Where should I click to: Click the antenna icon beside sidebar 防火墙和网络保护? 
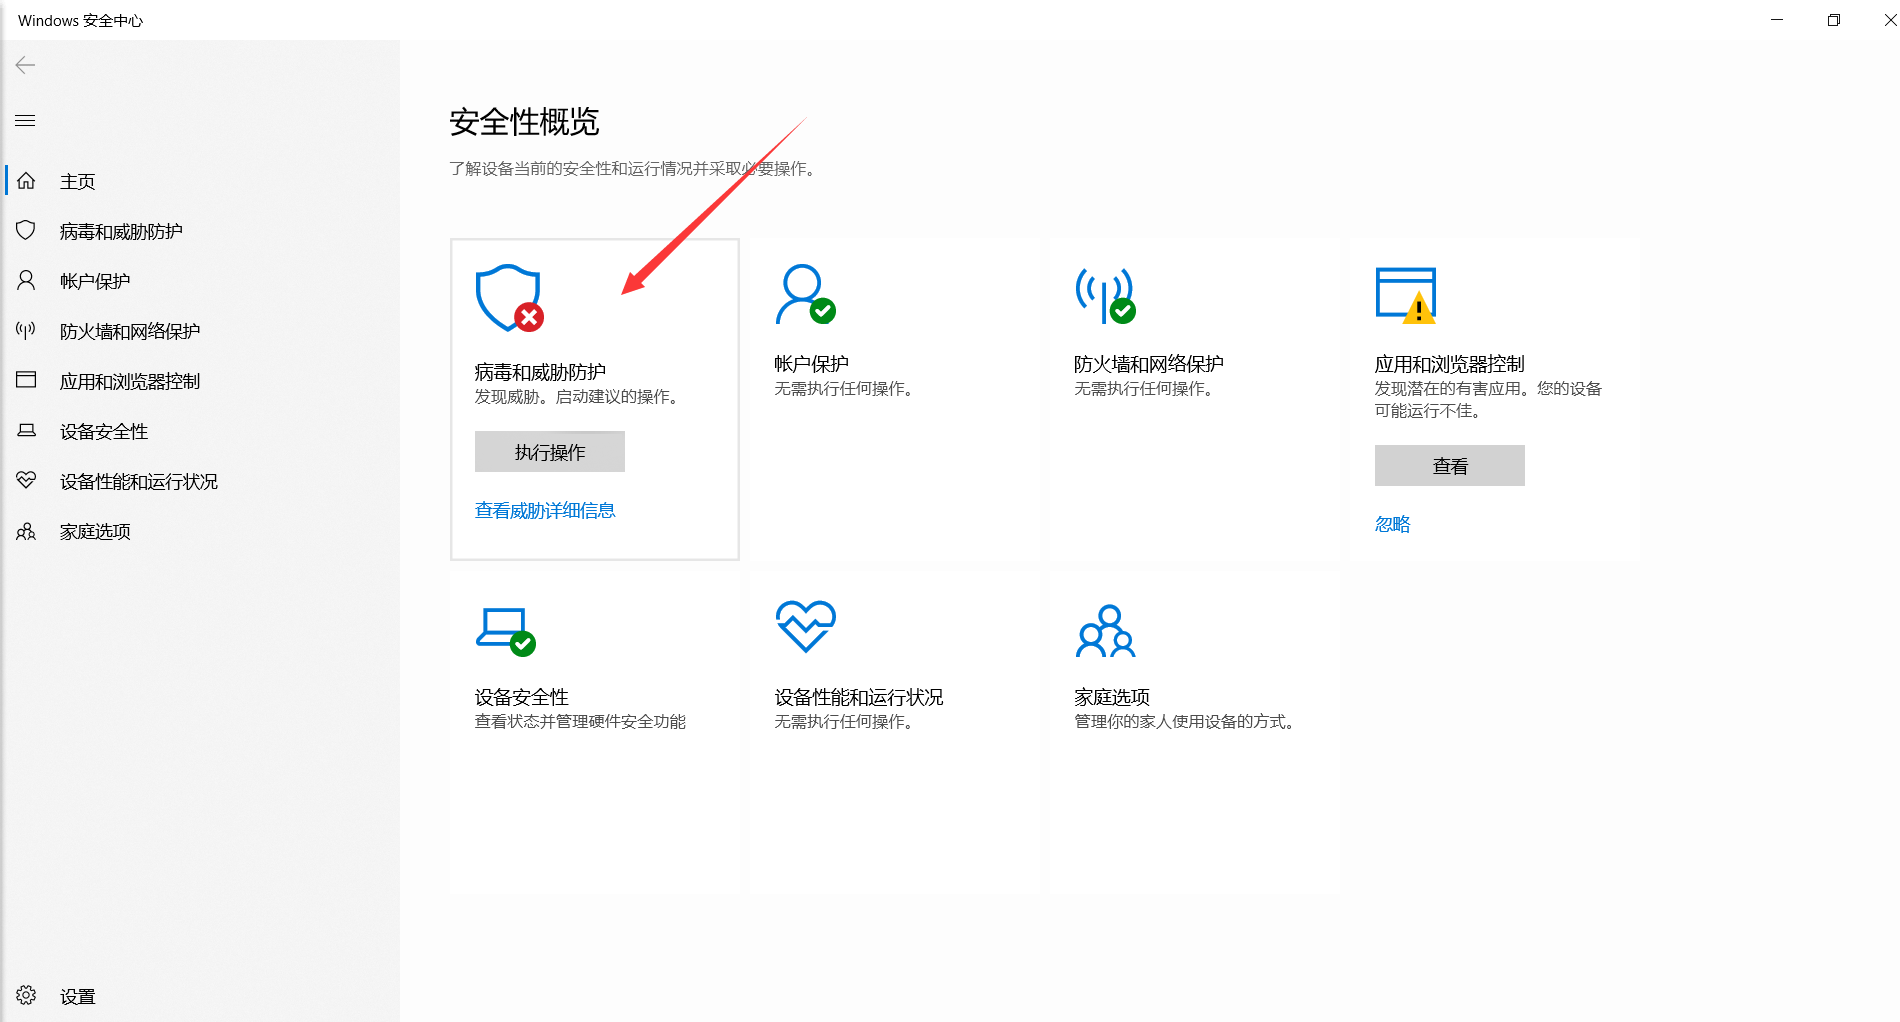click(x=26, y=331)
